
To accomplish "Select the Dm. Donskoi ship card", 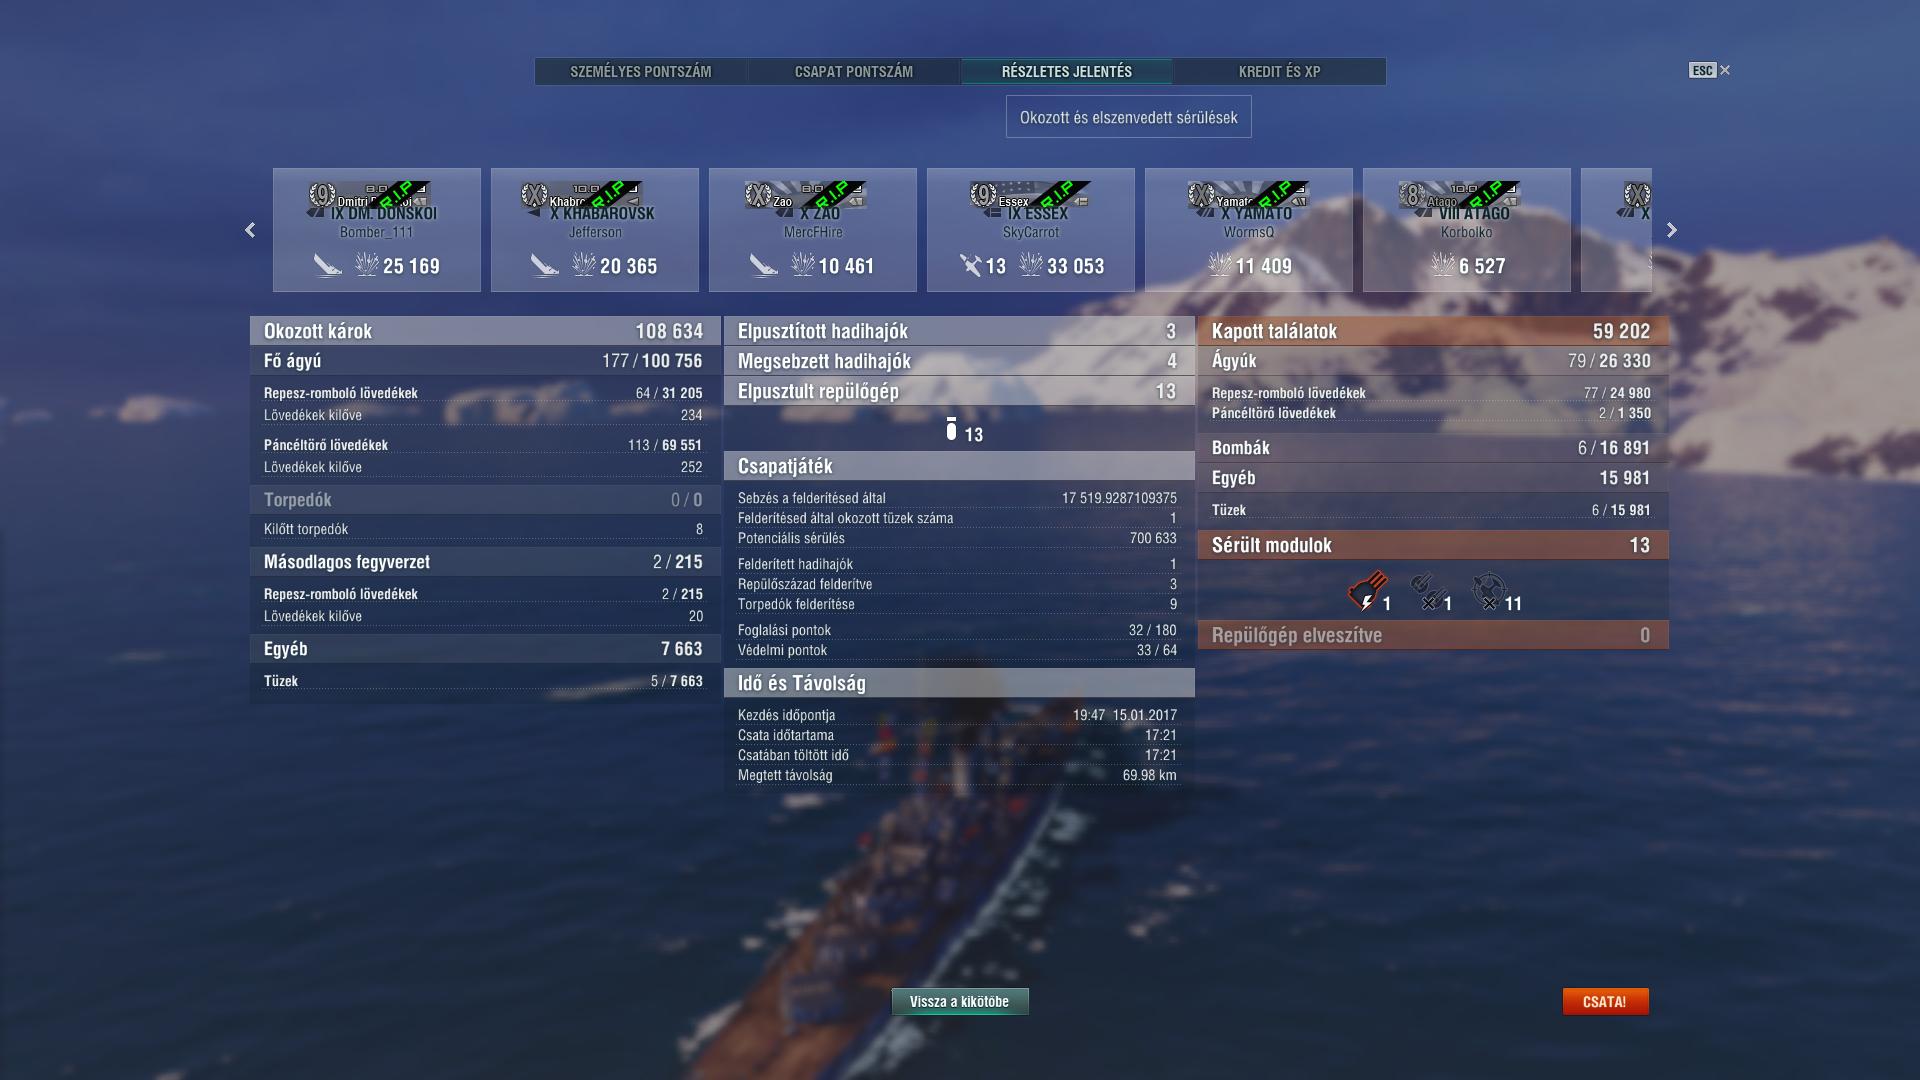I will click(x=377, y=230).
